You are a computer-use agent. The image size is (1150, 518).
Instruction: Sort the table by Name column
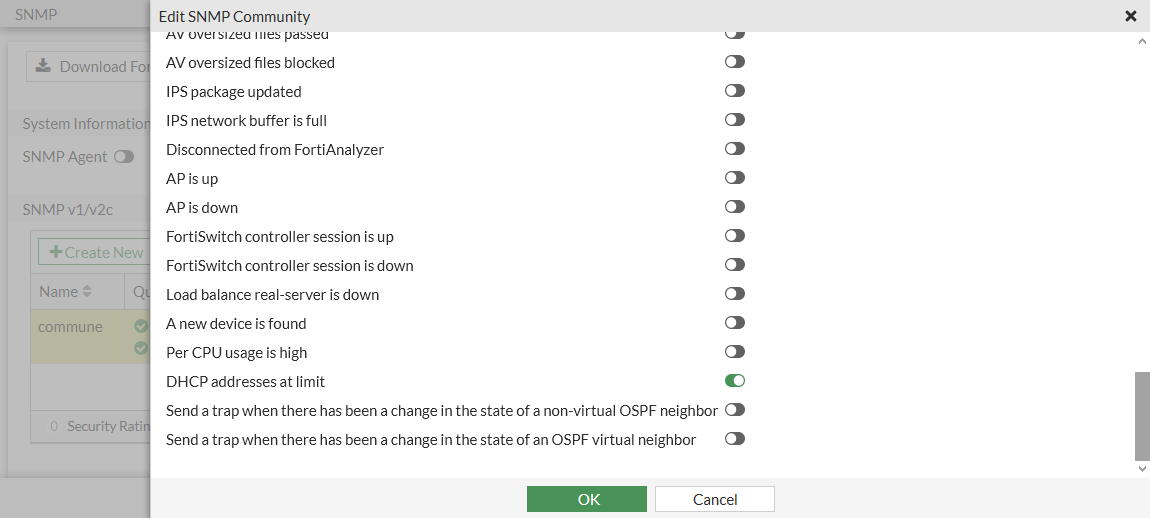(87, 292)
